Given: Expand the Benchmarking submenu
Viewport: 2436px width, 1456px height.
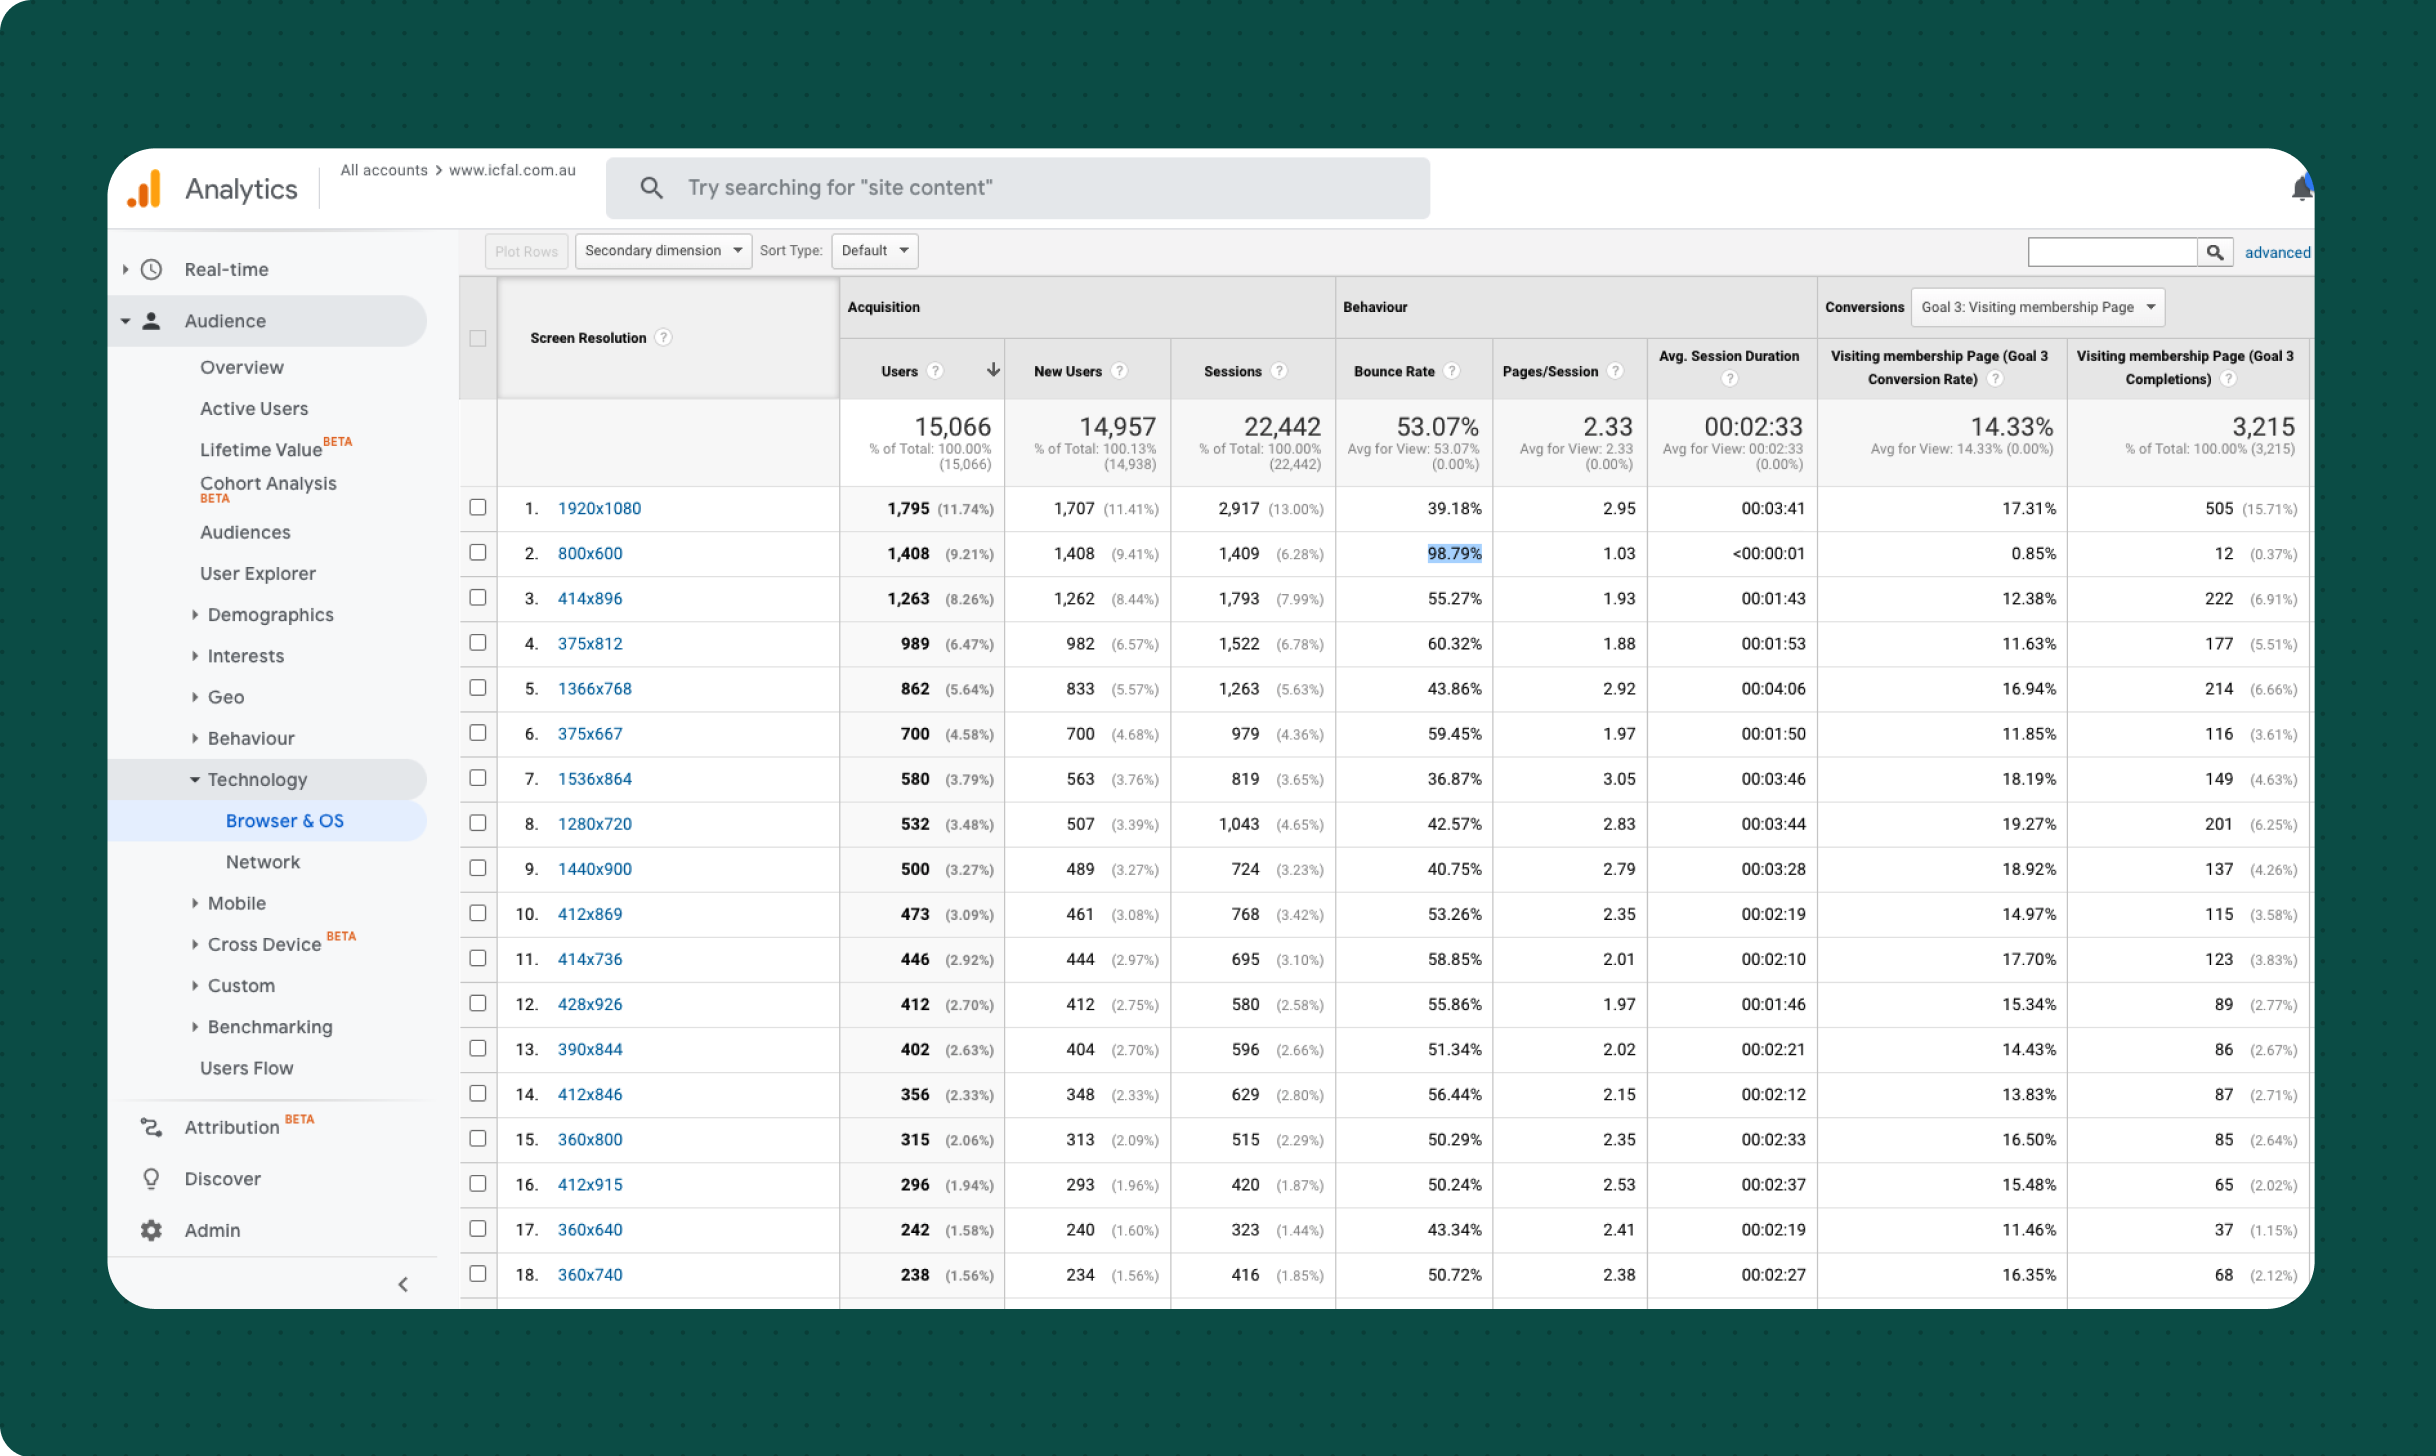Looking at the screenshot, I should pos(195,1026).
